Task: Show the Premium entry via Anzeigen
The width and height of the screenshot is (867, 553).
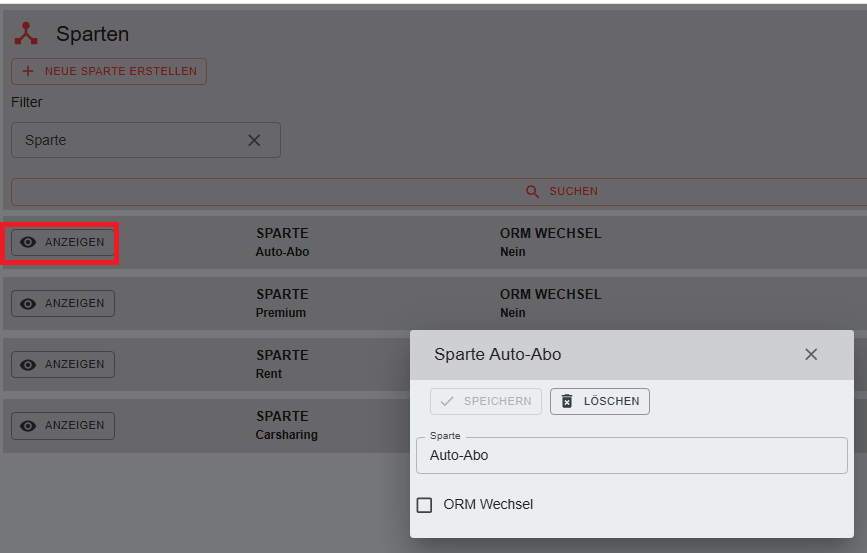Action: pos(63,303)
